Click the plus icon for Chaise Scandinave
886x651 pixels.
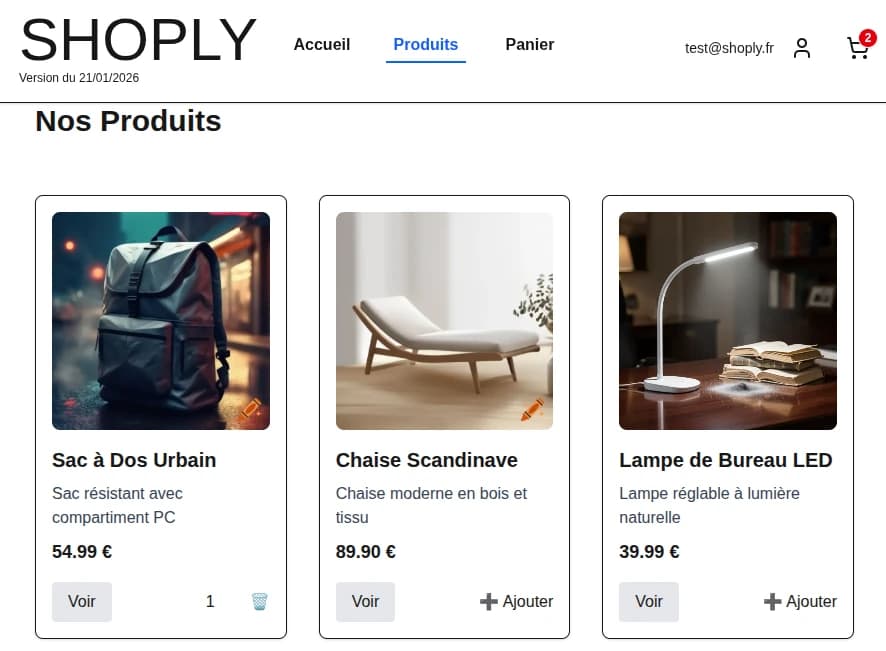tap(488, 601)
